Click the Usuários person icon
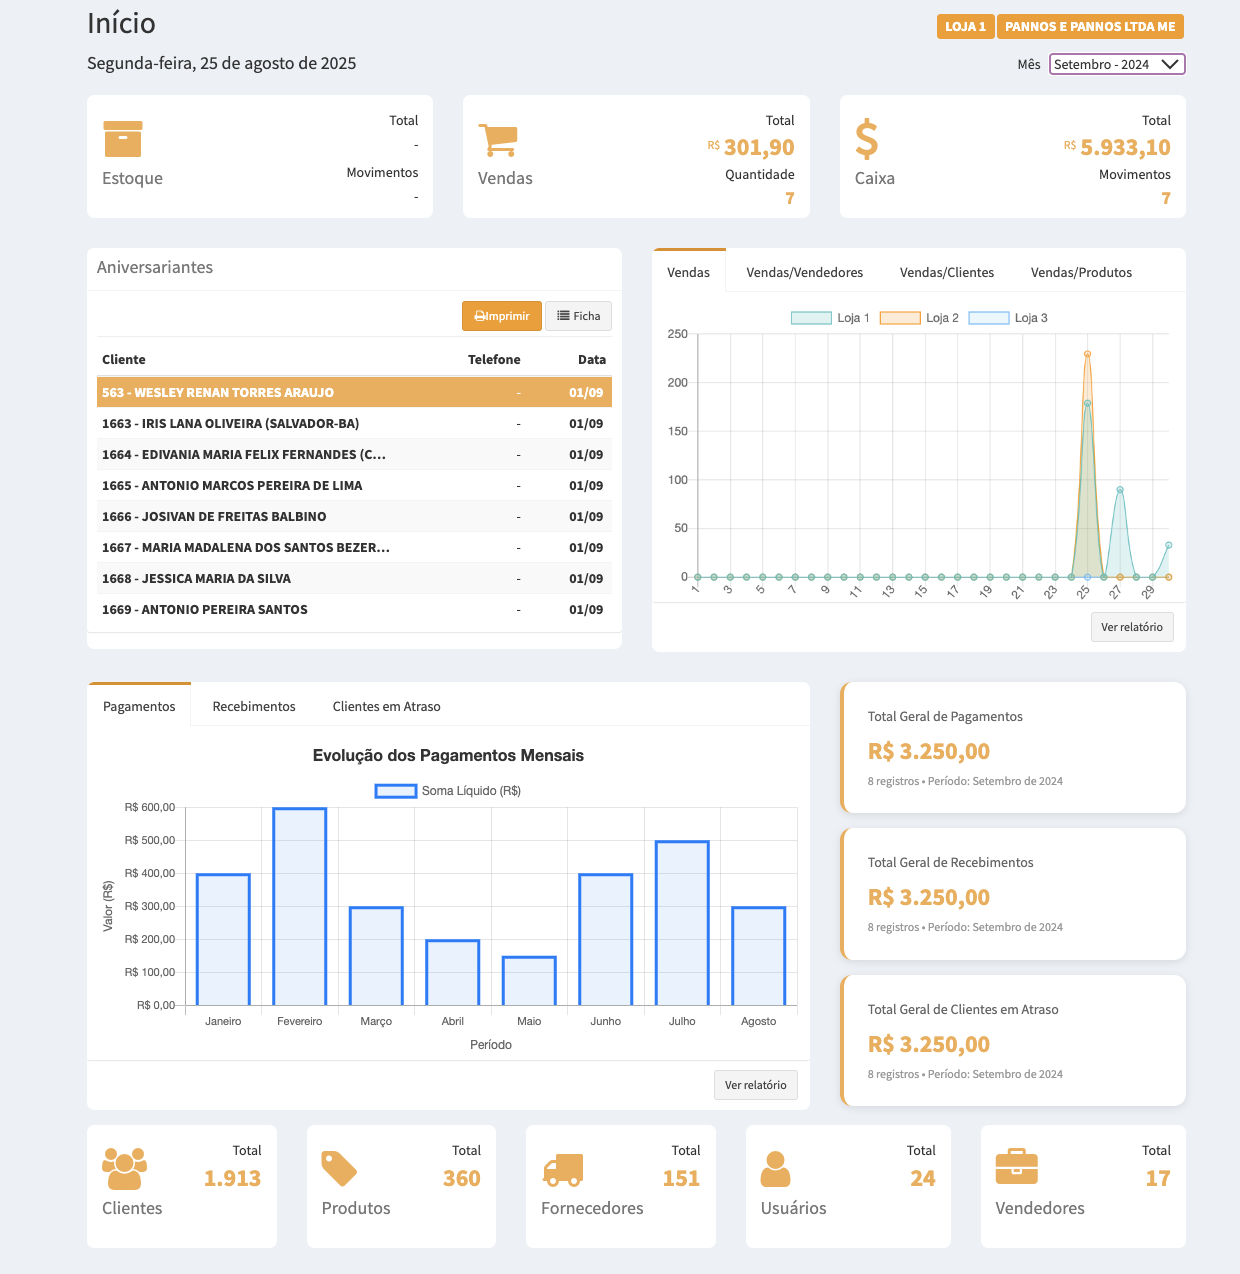1240x1274 pixels. 775,1168
